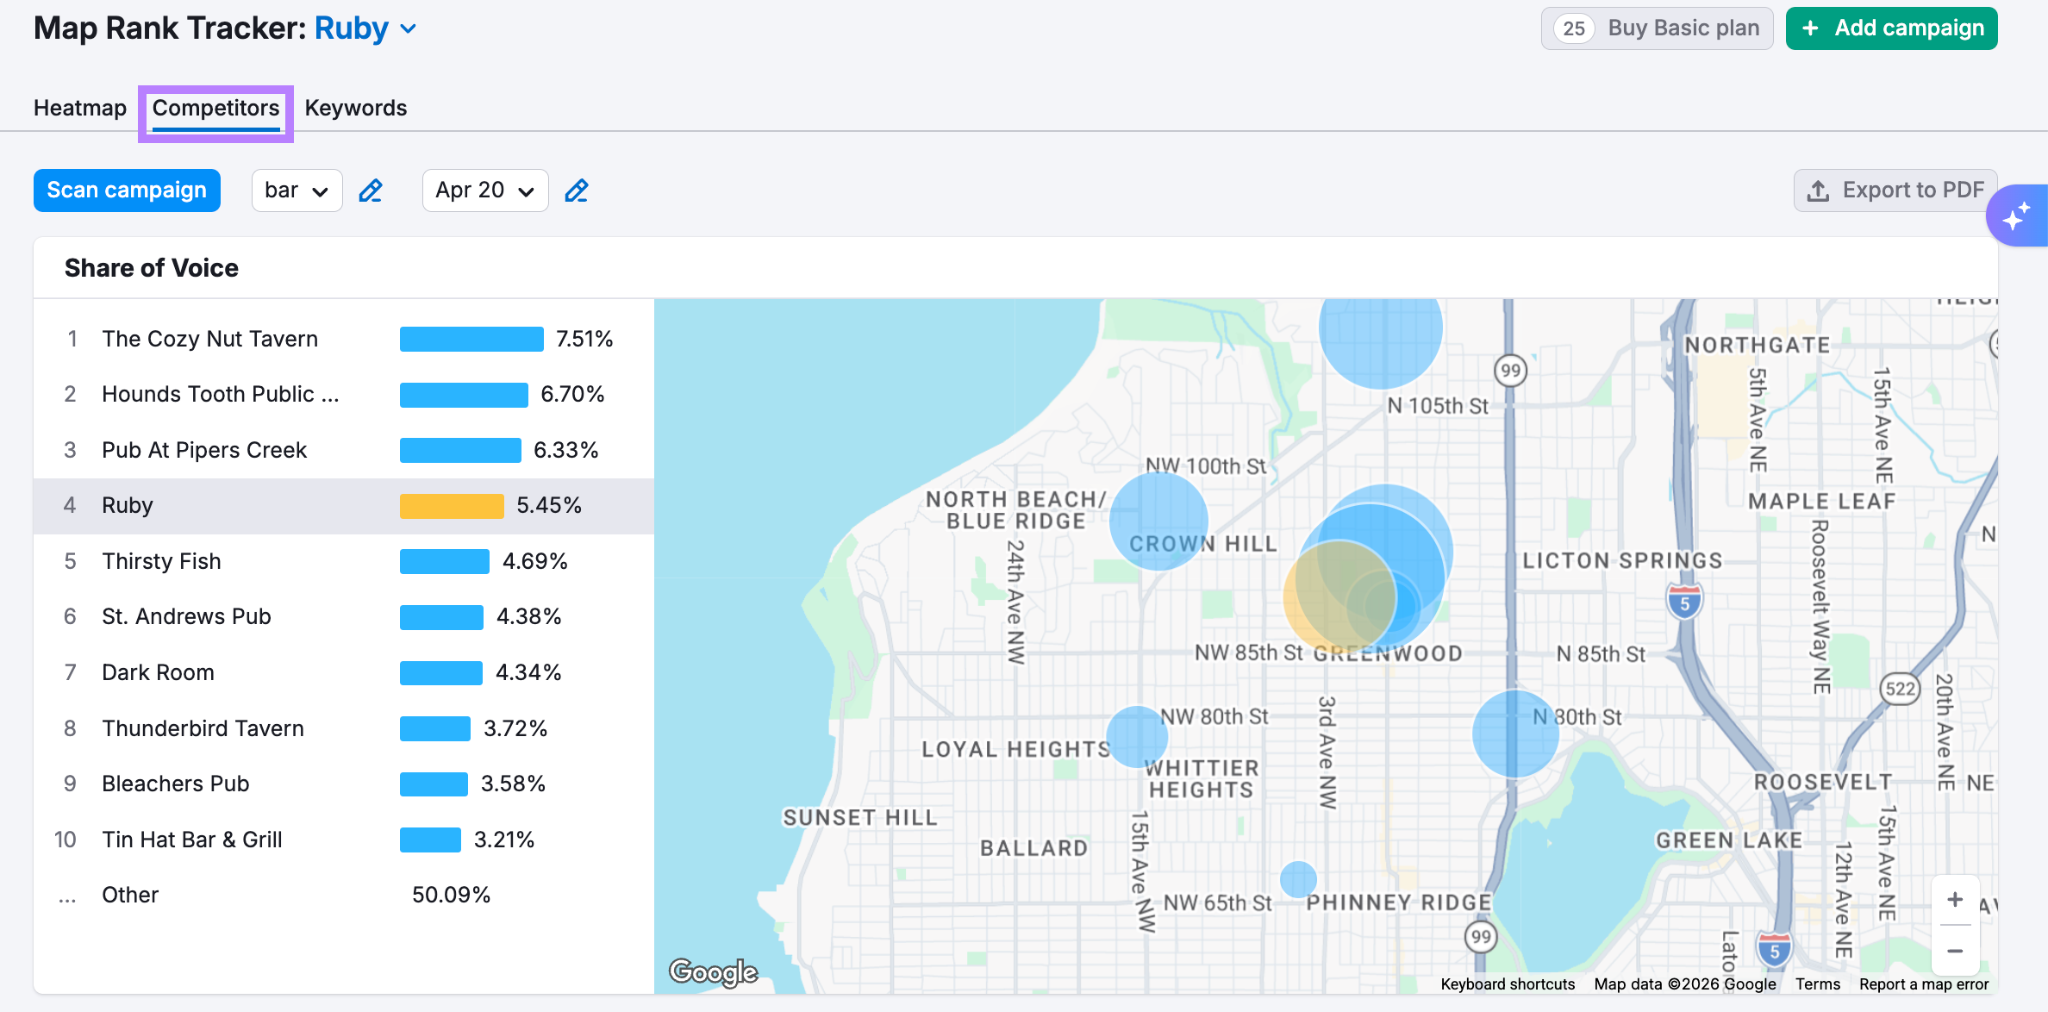
Task: Switch to the Heatmap tab
Action: pos(80,108)
